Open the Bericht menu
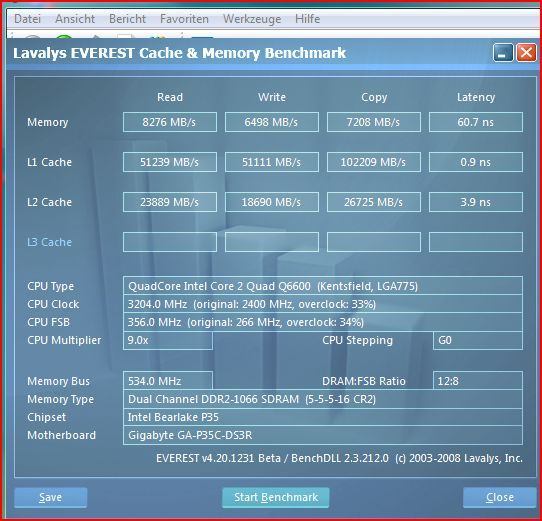Viewport: 542px width, 521px height. click(x=127, y=19)
